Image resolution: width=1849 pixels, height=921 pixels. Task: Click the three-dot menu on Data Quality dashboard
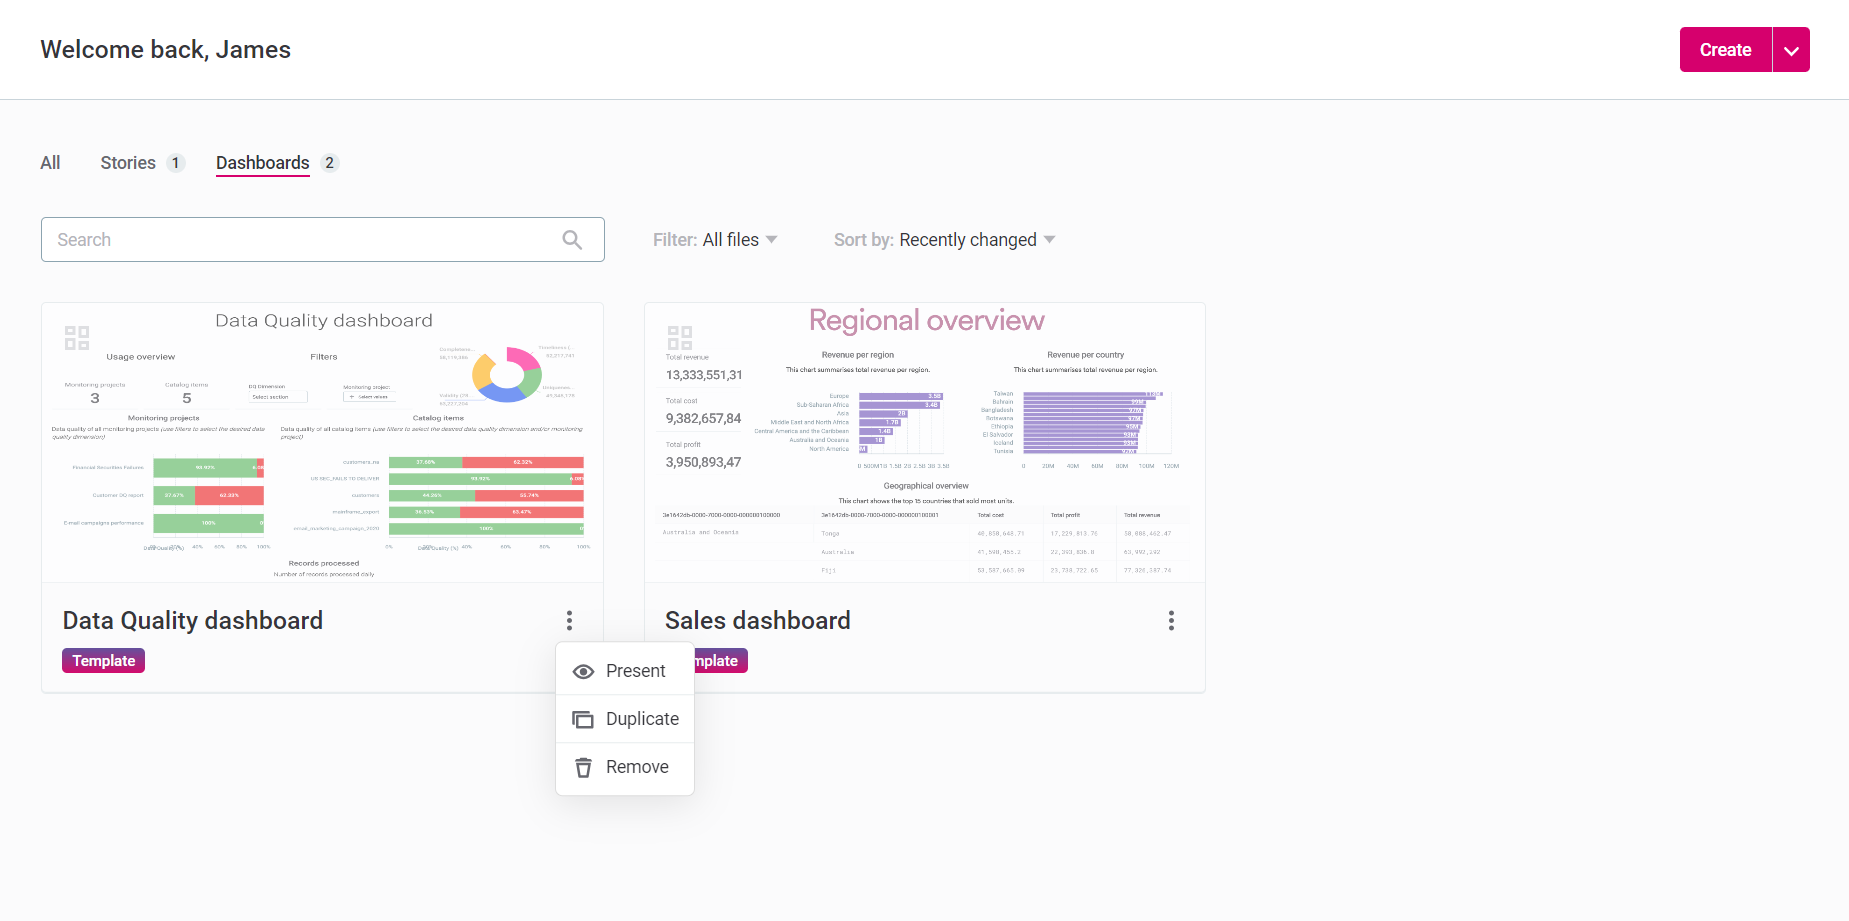tap(569, 620)
